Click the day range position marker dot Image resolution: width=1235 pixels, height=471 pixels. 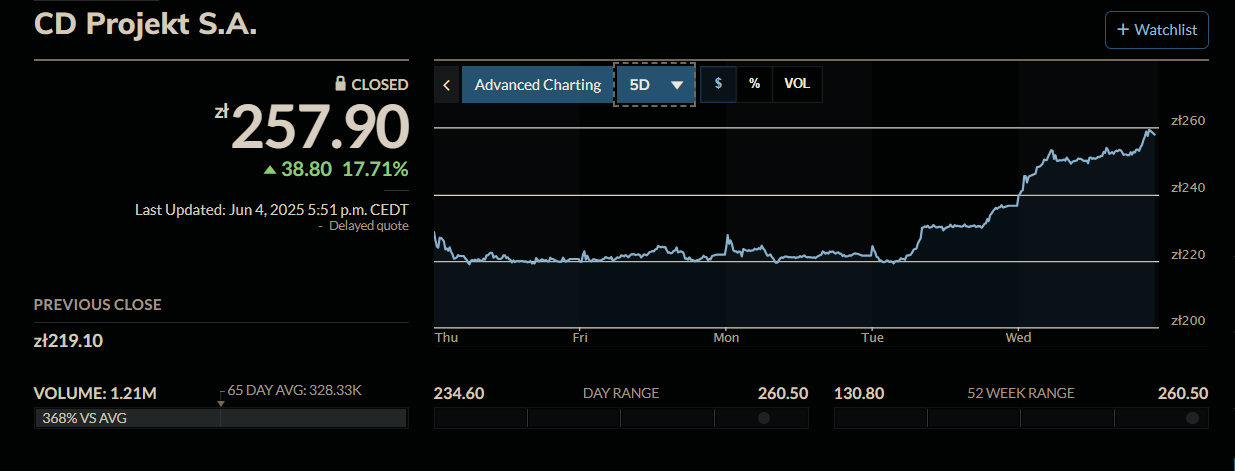[x=764, y=418]
